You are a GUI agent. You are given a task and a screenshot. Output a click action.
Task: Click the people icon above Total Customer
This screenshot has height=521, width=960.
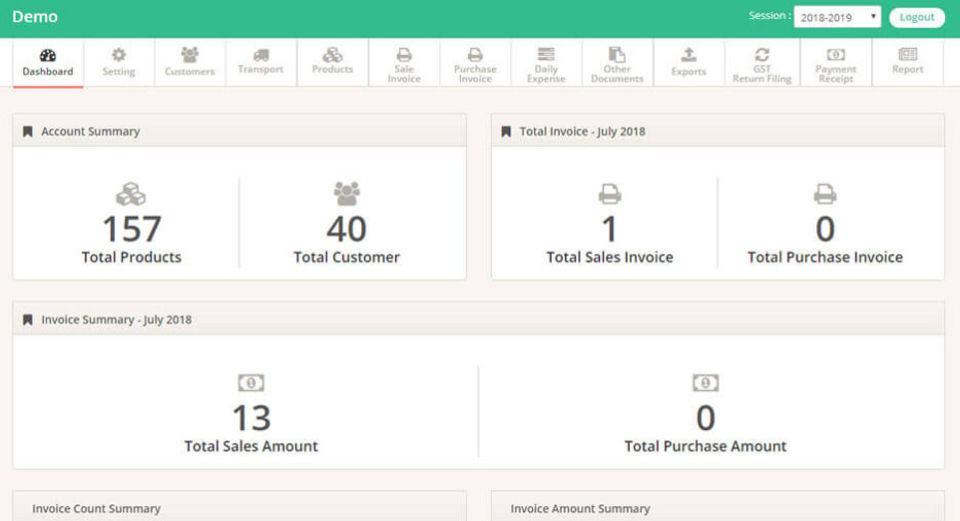347,193
